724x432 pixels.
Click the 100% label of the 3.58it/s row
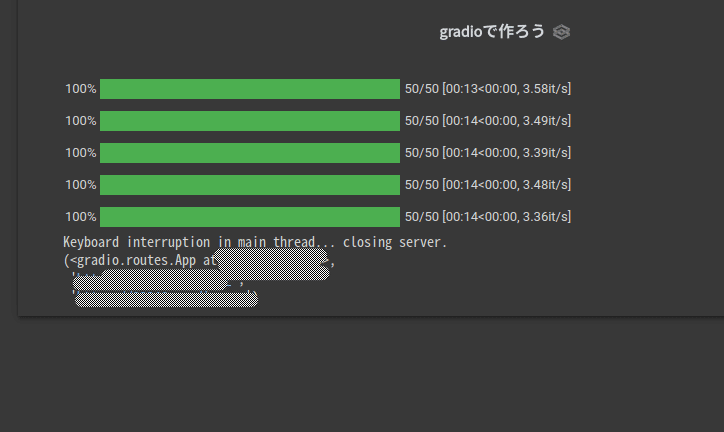coord(81,89)
